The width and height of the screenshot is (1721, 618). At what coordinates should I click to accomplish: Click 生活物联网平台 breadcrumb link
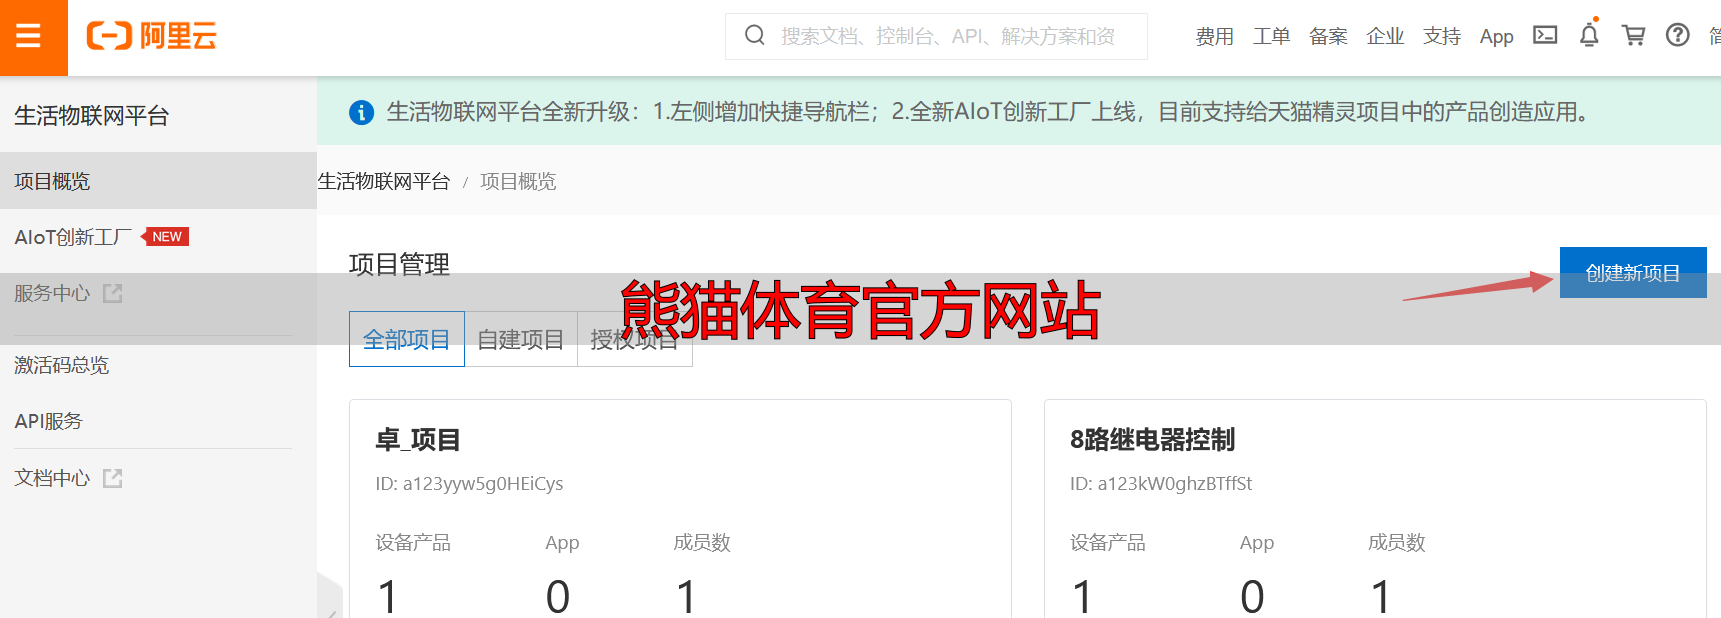[384, 181]
